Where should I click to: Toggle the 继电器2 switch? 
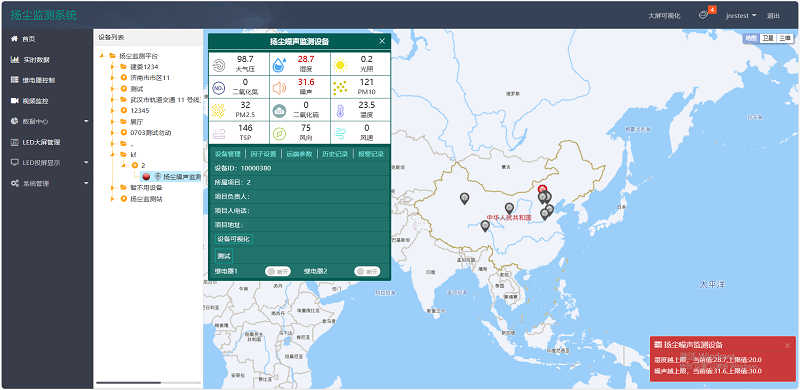click(367, 272)
